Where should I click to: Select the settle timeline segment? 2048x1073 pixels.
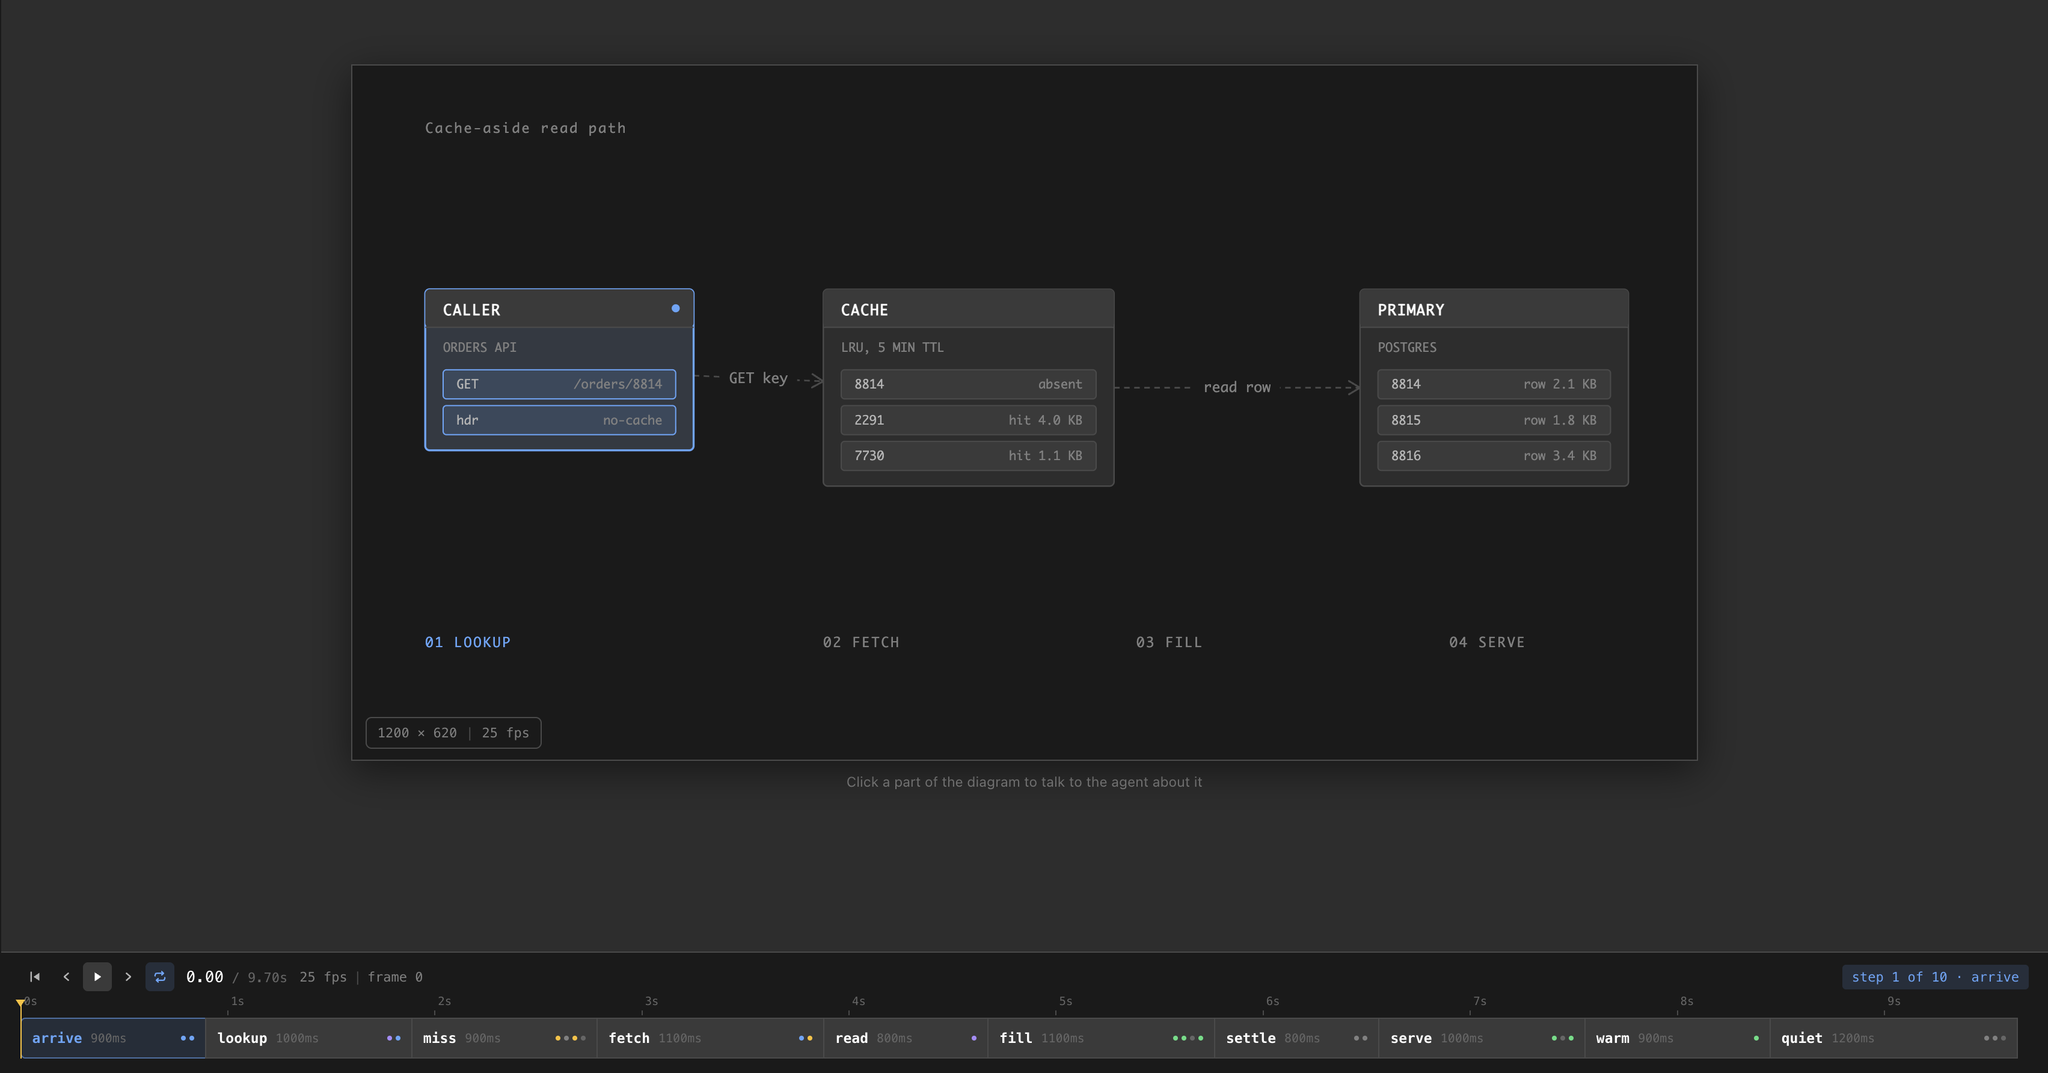1297,1038
